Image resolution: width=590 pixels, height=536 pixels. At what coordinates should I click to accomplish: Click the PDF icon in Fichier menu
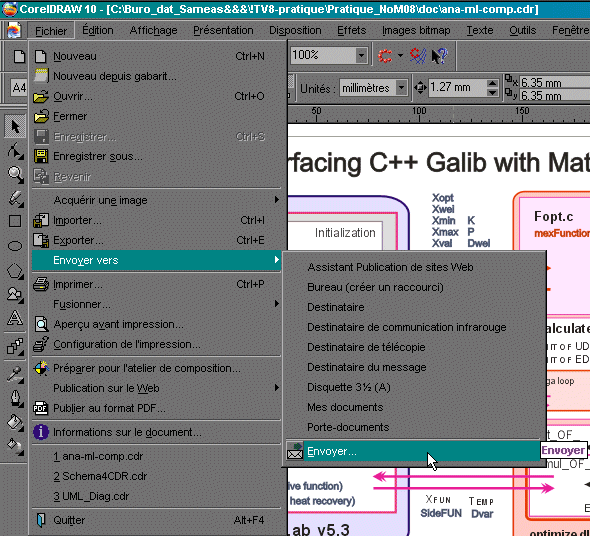(x=41, y=408)
